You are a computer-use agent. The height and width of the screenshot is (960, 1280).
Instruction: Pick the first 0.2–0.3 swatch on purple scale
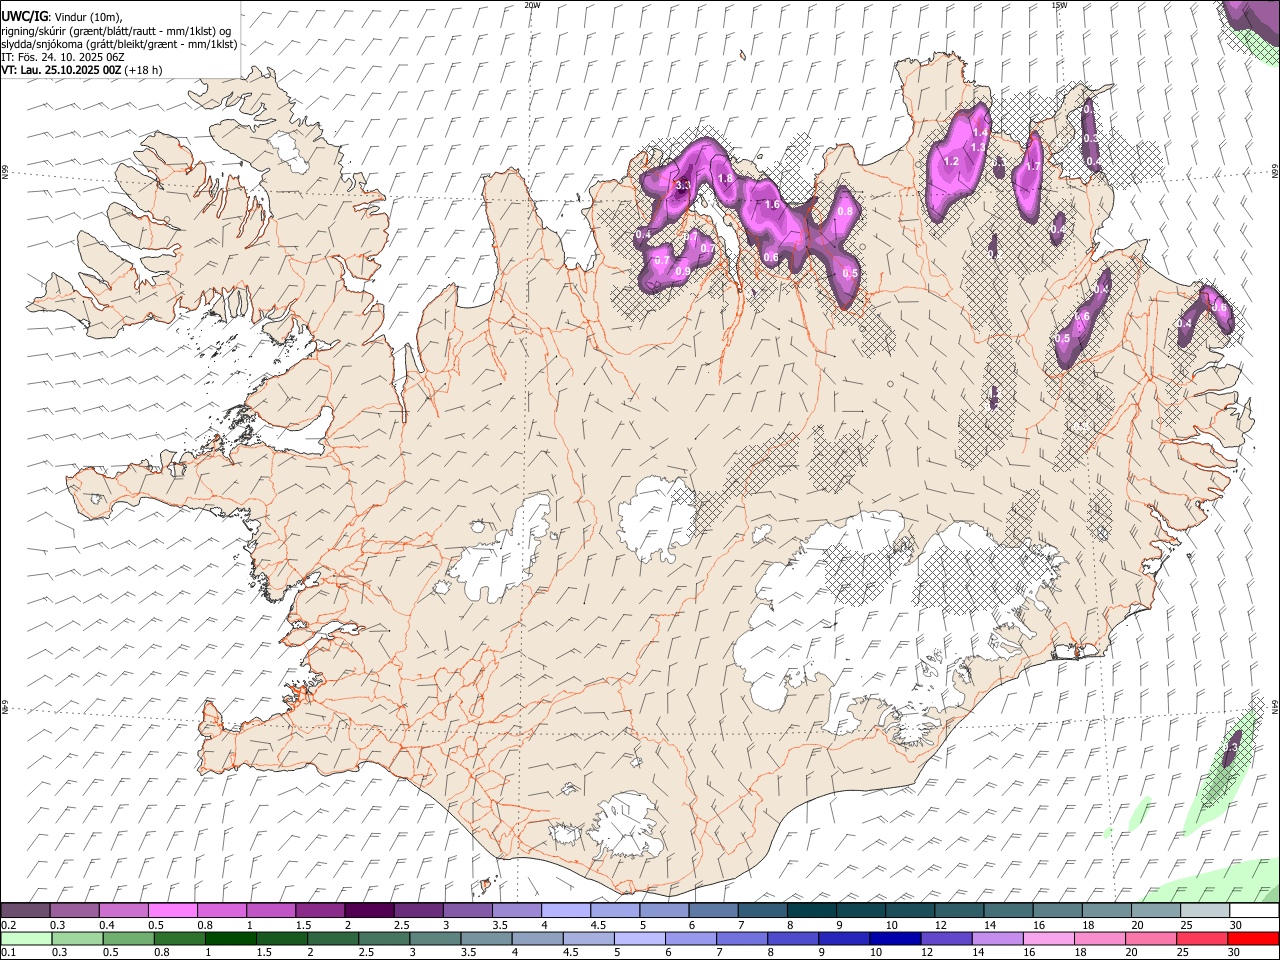tap(25, 911)
